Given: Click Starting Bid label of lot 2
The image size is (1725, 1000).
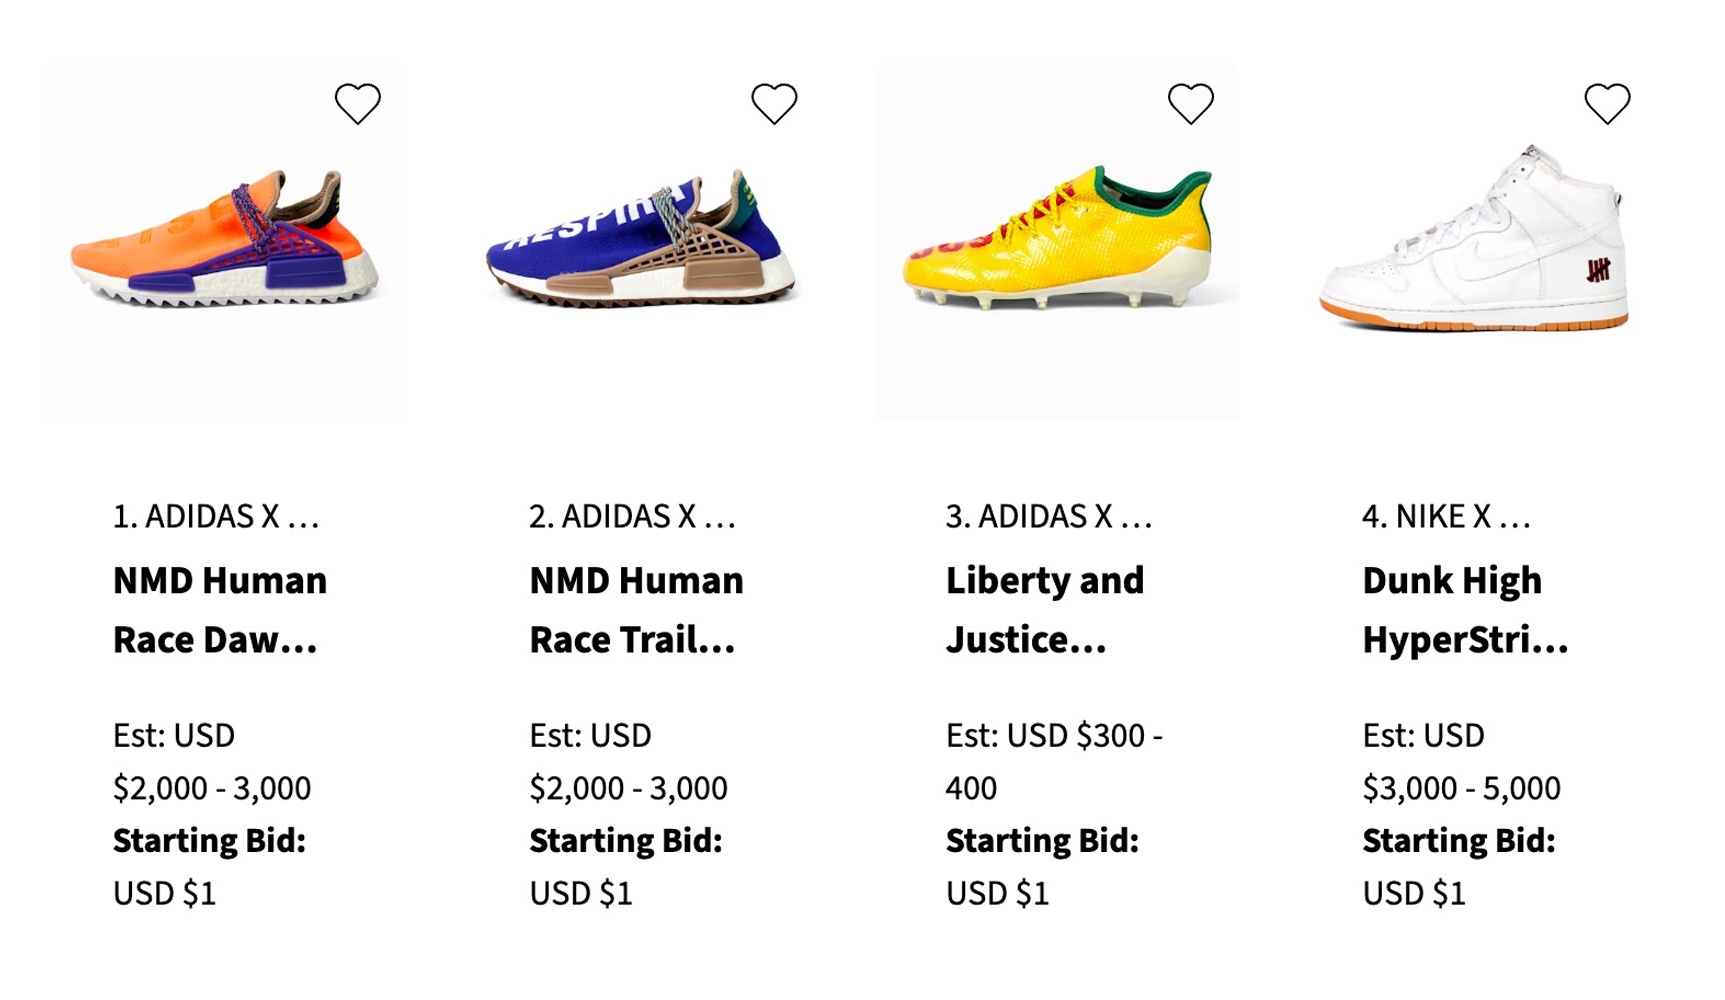Looking at the screenshot, I should pos(626,840).
